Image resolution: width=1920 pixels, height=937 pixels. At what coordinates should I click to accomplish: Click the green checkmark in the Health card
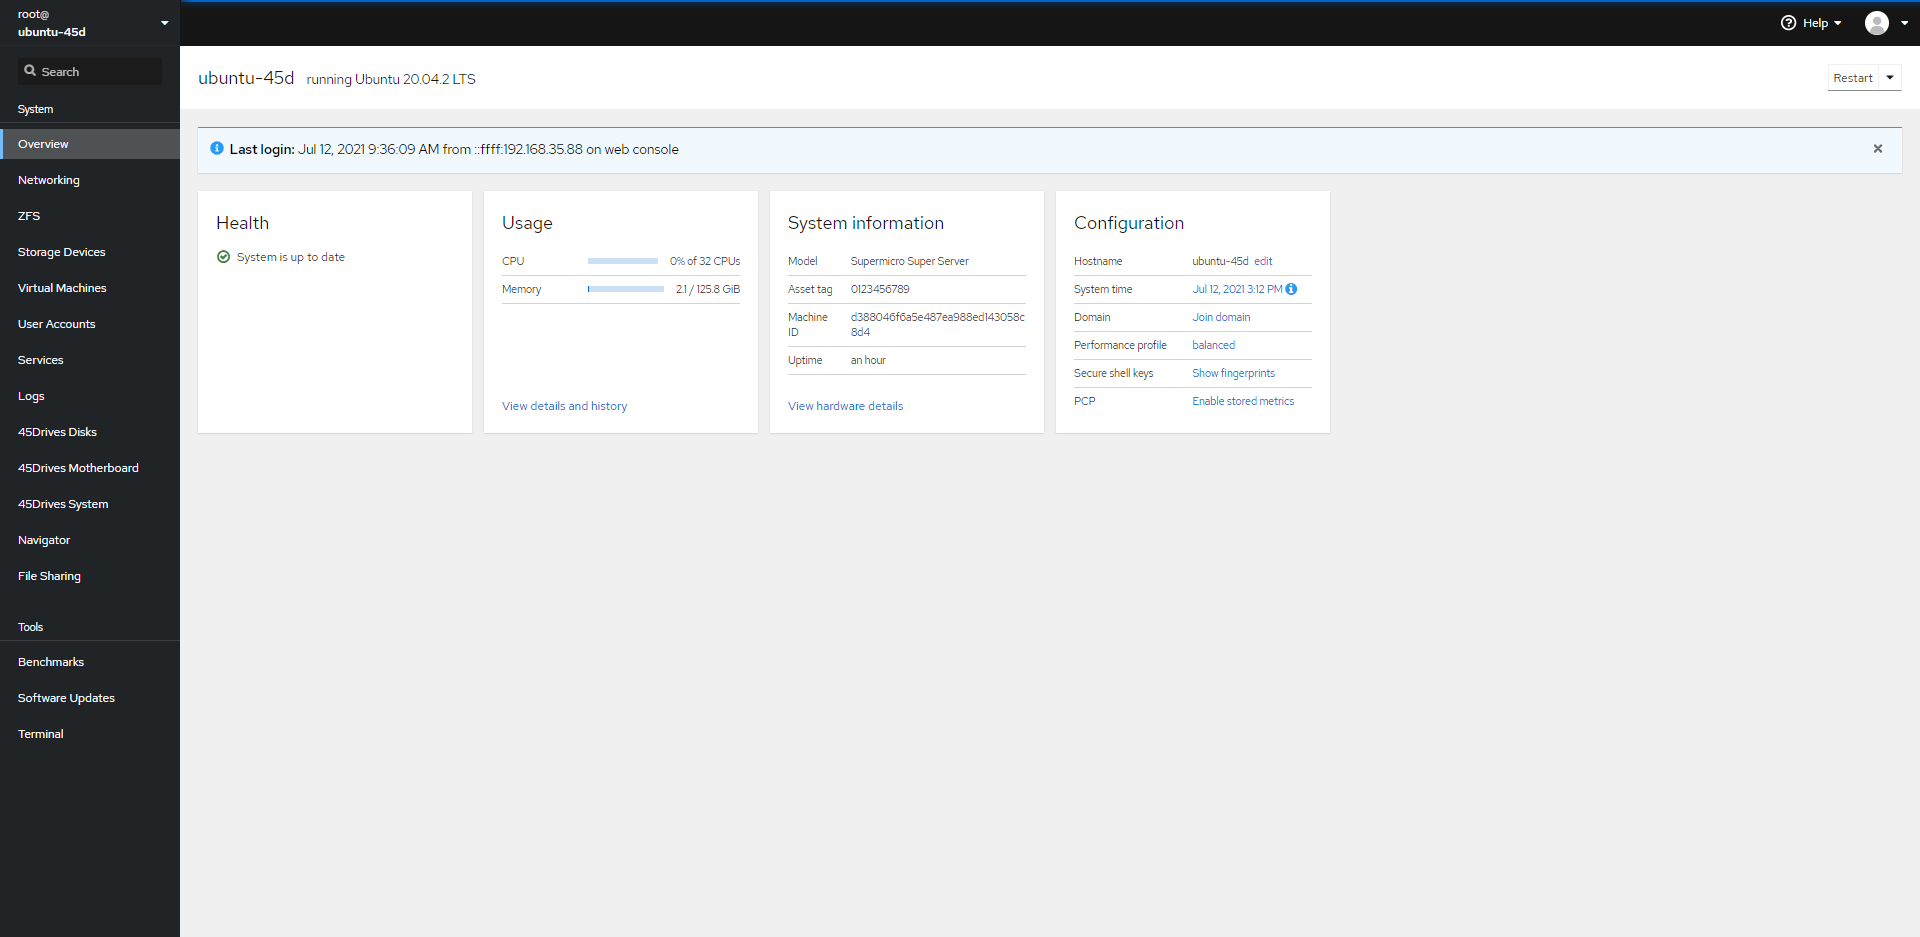coord(222,256)
